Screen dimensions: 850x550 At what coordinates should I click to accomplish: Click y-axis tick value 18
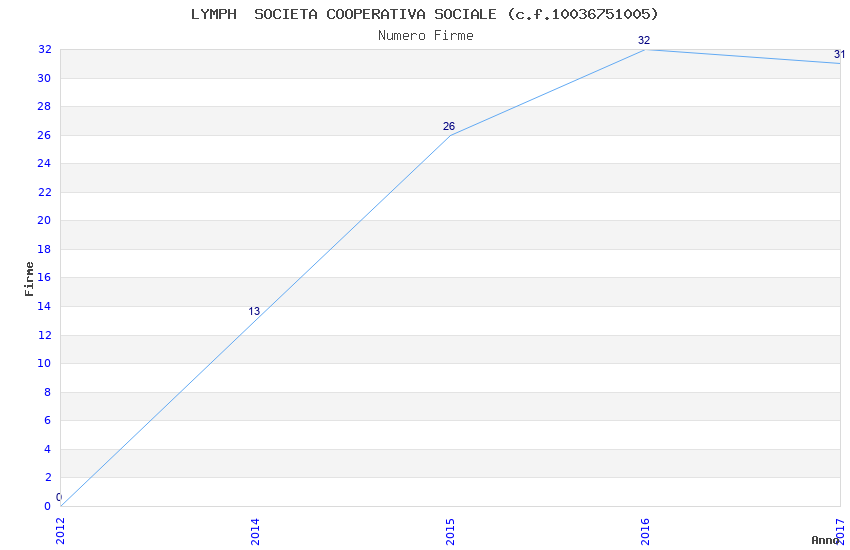[44, 249]
